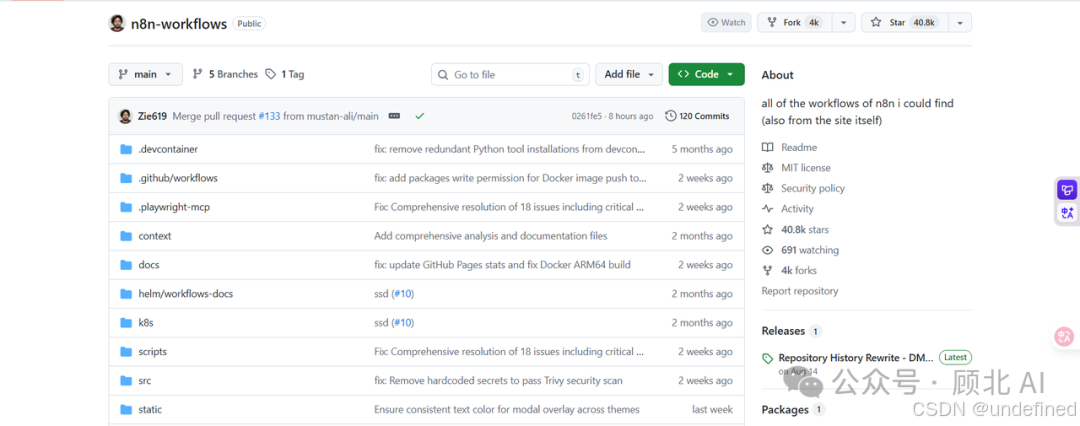Expand commit message ellipsis button
1080x426 pixels.
(x=394, y=116)
